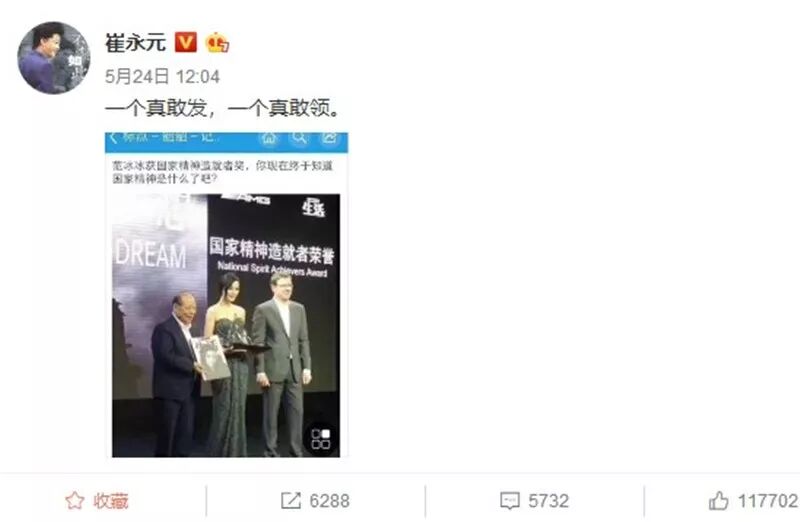The width and height of the screenshot is (800, 522).
Task: Click the 收藏 text label
Action: tap(111, 501)
